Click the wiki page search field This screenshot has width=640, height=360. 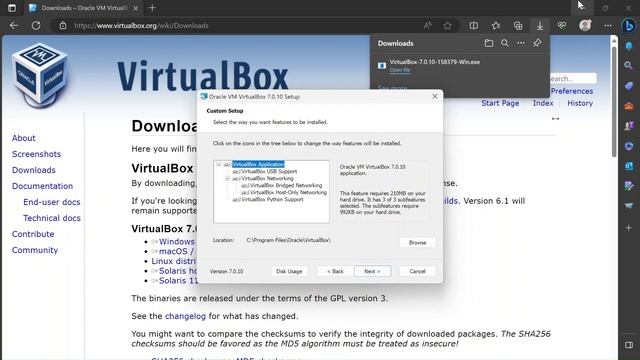coord(573,78)
